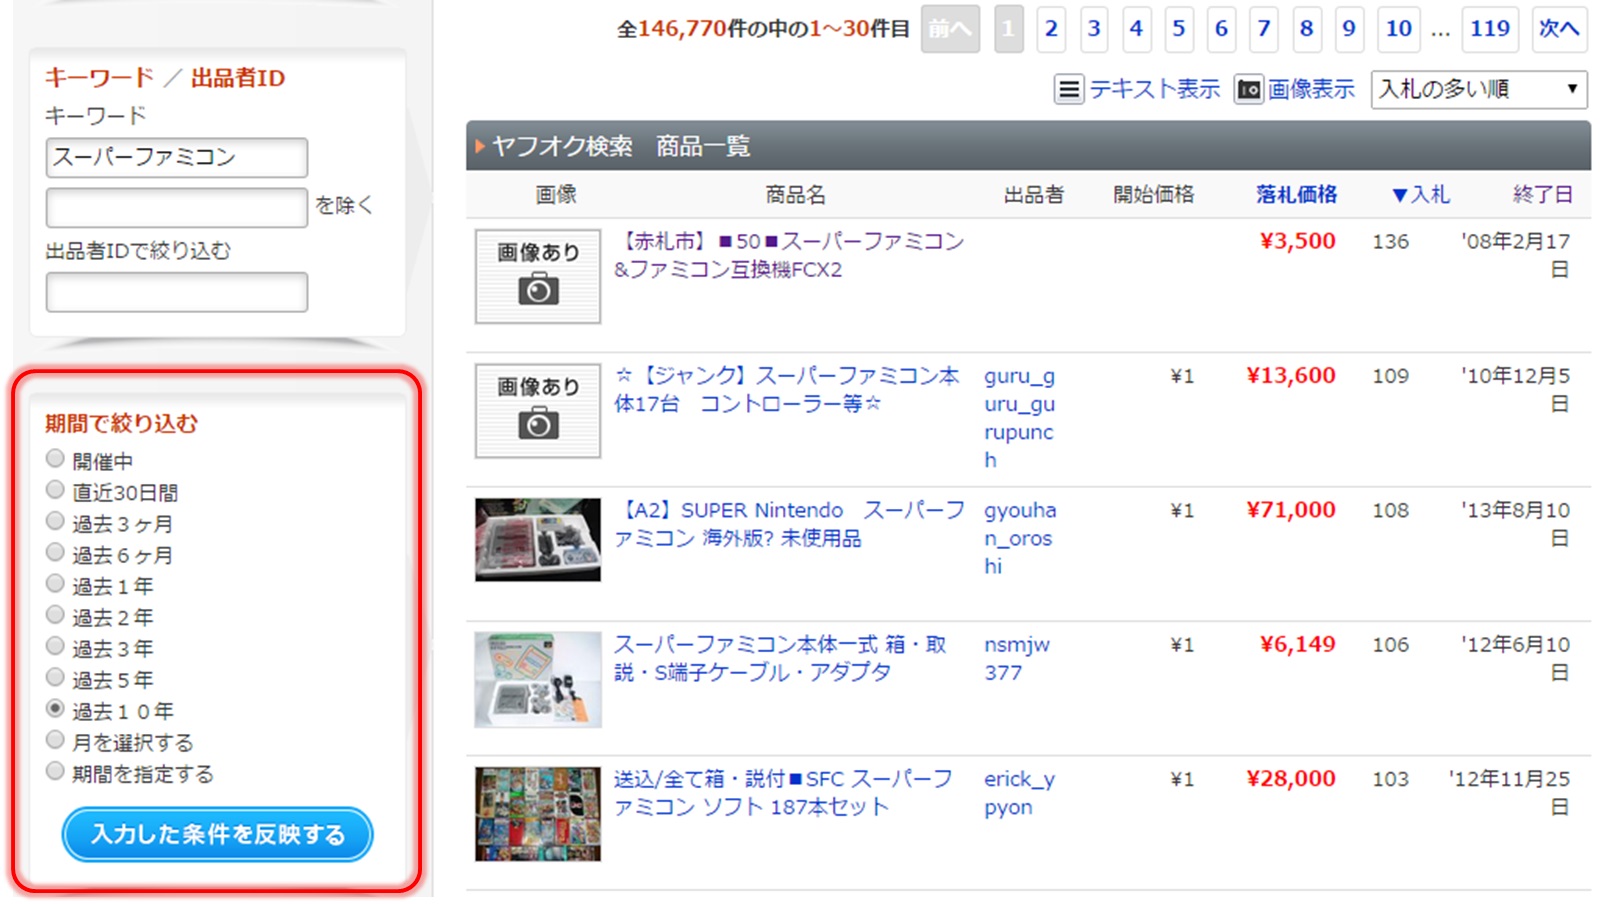Open the boxed Super Famicom console thumbnail
The height and width of the screenshot is (904, 1607).
(x=538, y=679)
